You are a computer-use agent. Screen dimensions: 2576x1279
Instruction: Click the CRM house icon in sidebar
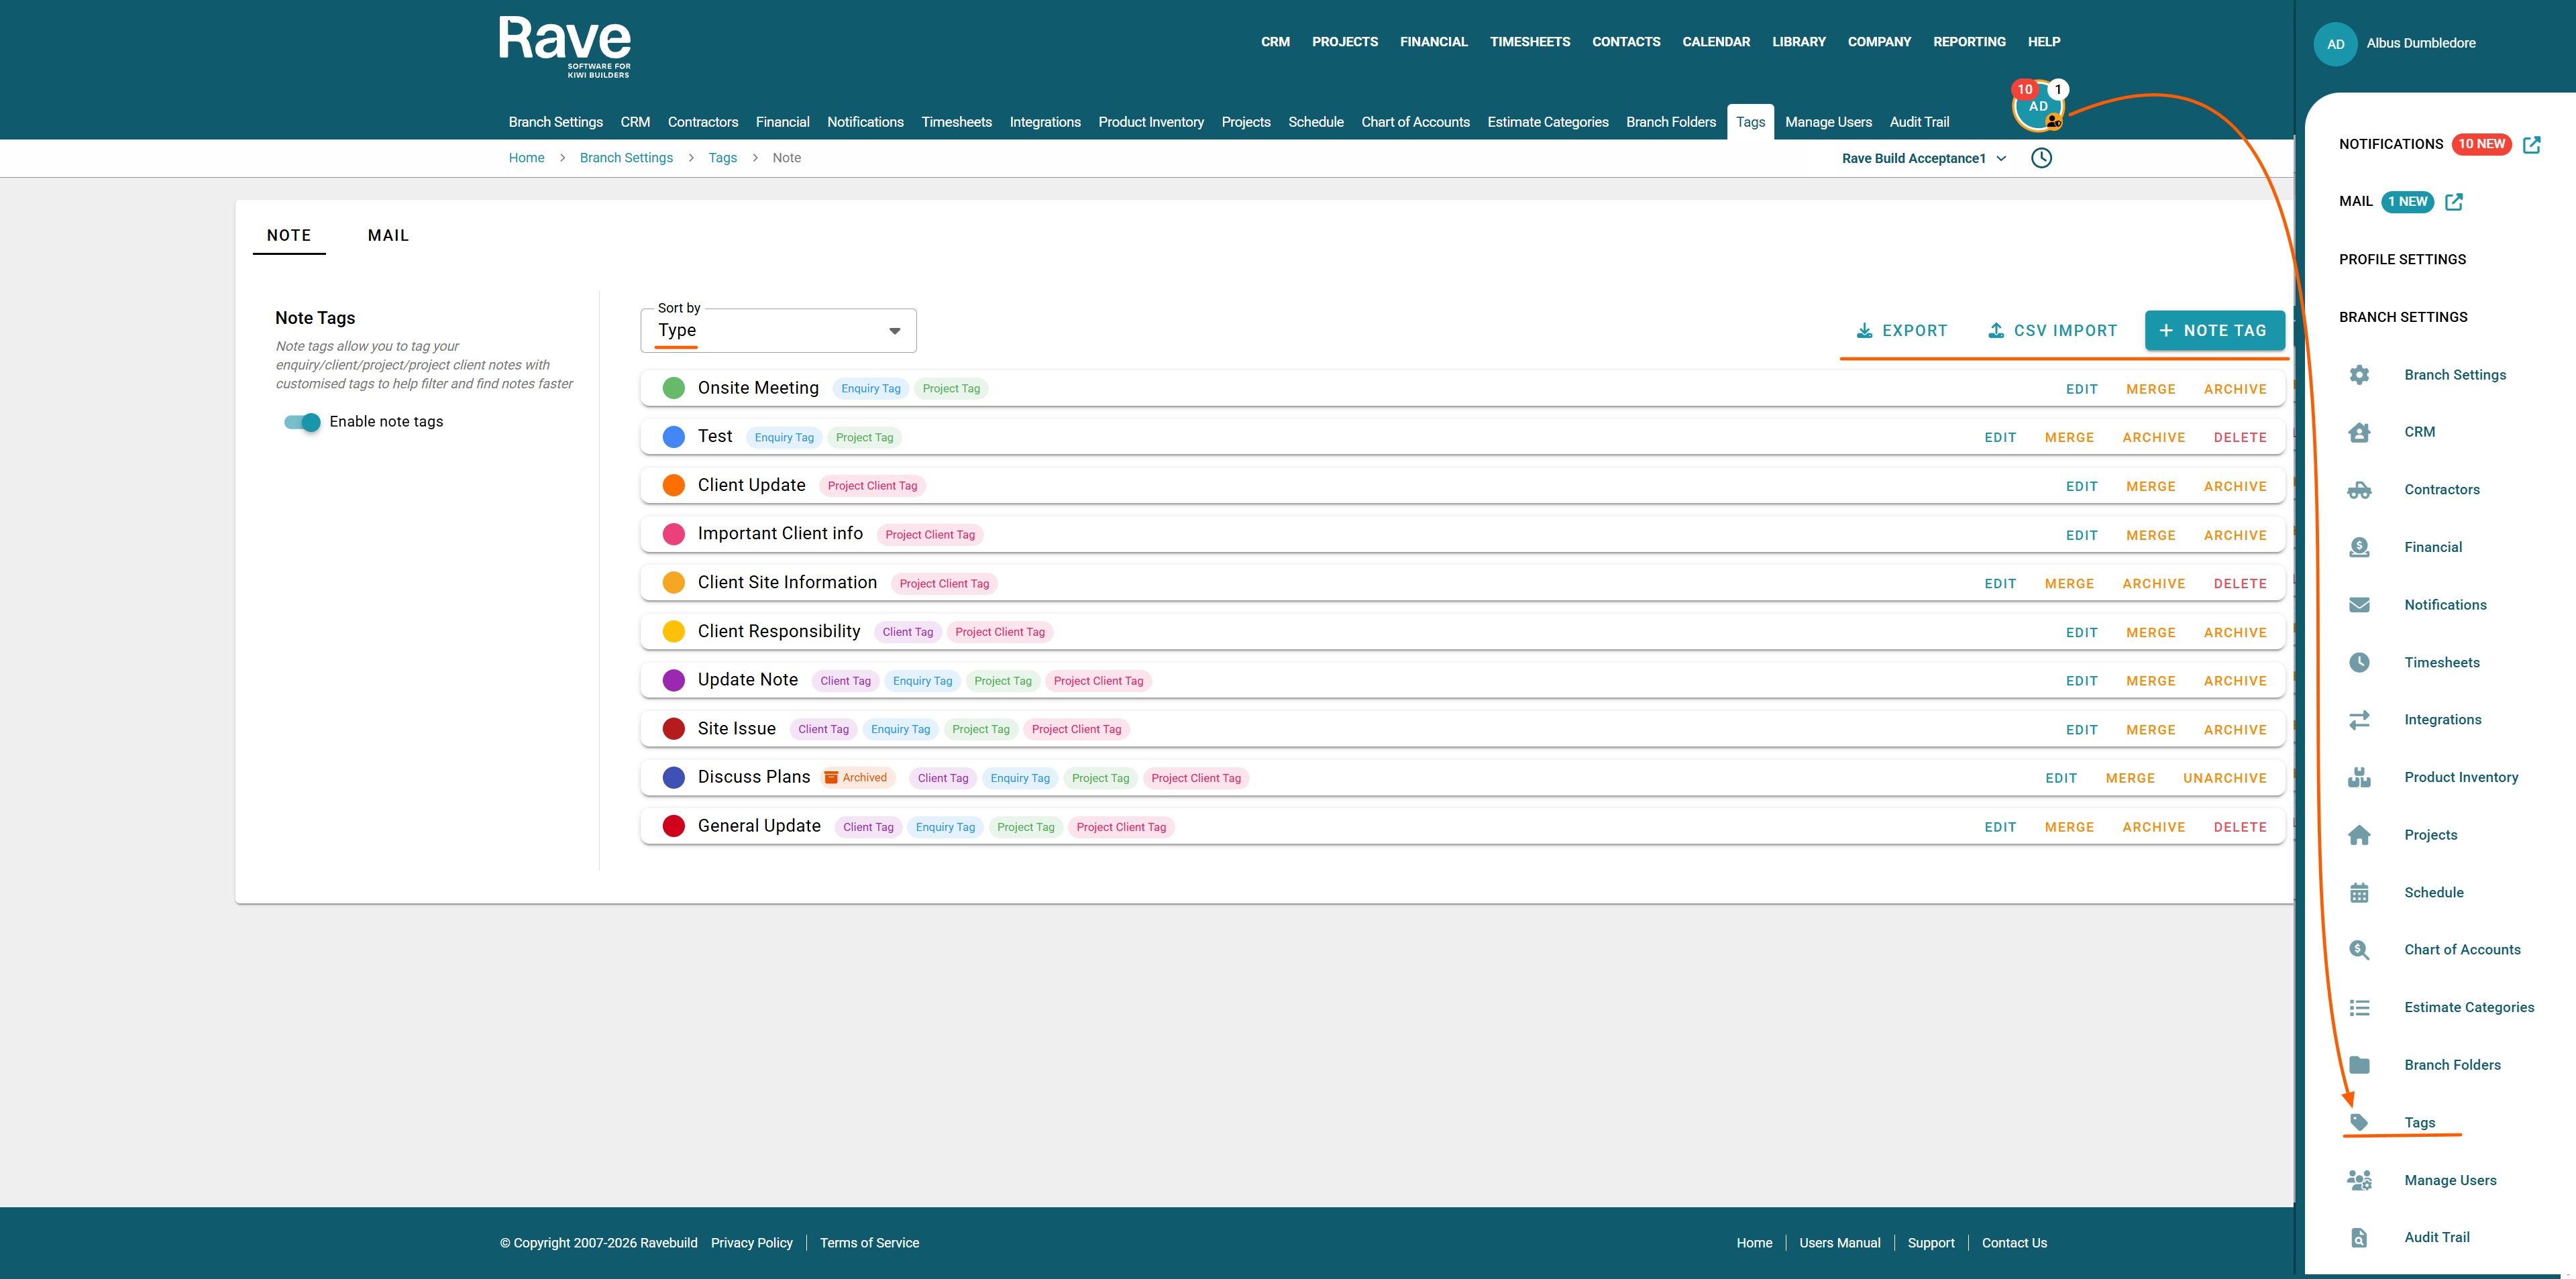coord(2359,432)
